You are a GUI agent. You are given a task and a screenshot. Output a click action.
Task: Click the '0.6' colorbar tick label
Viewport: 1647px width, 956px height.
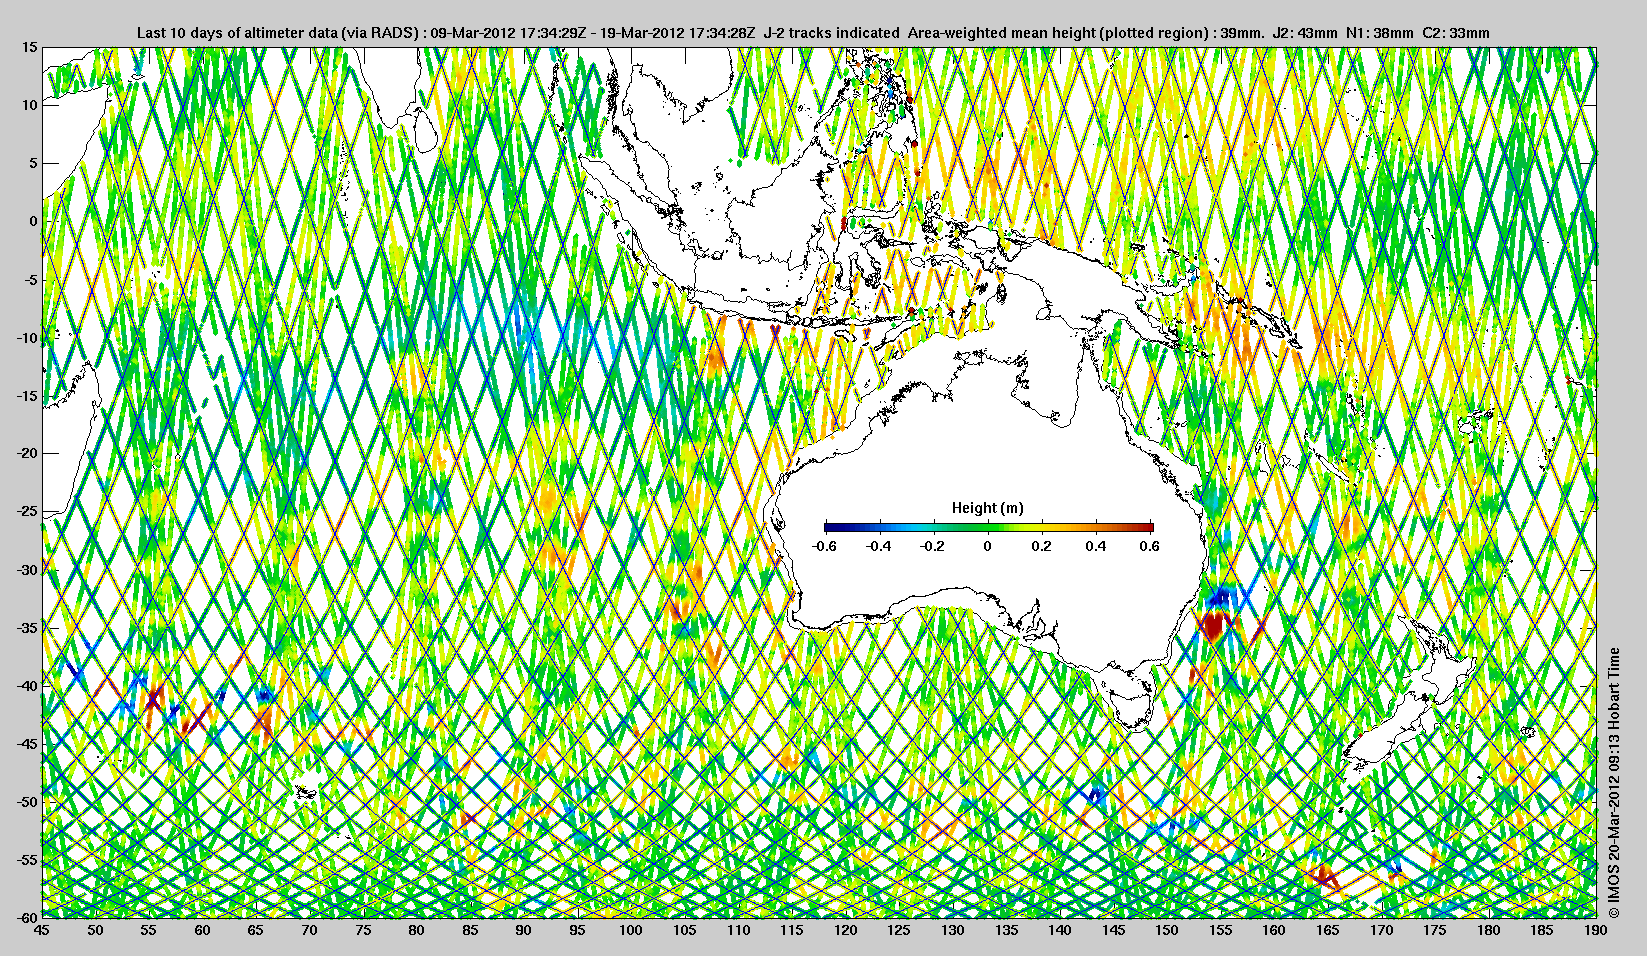coord(1149,546)
